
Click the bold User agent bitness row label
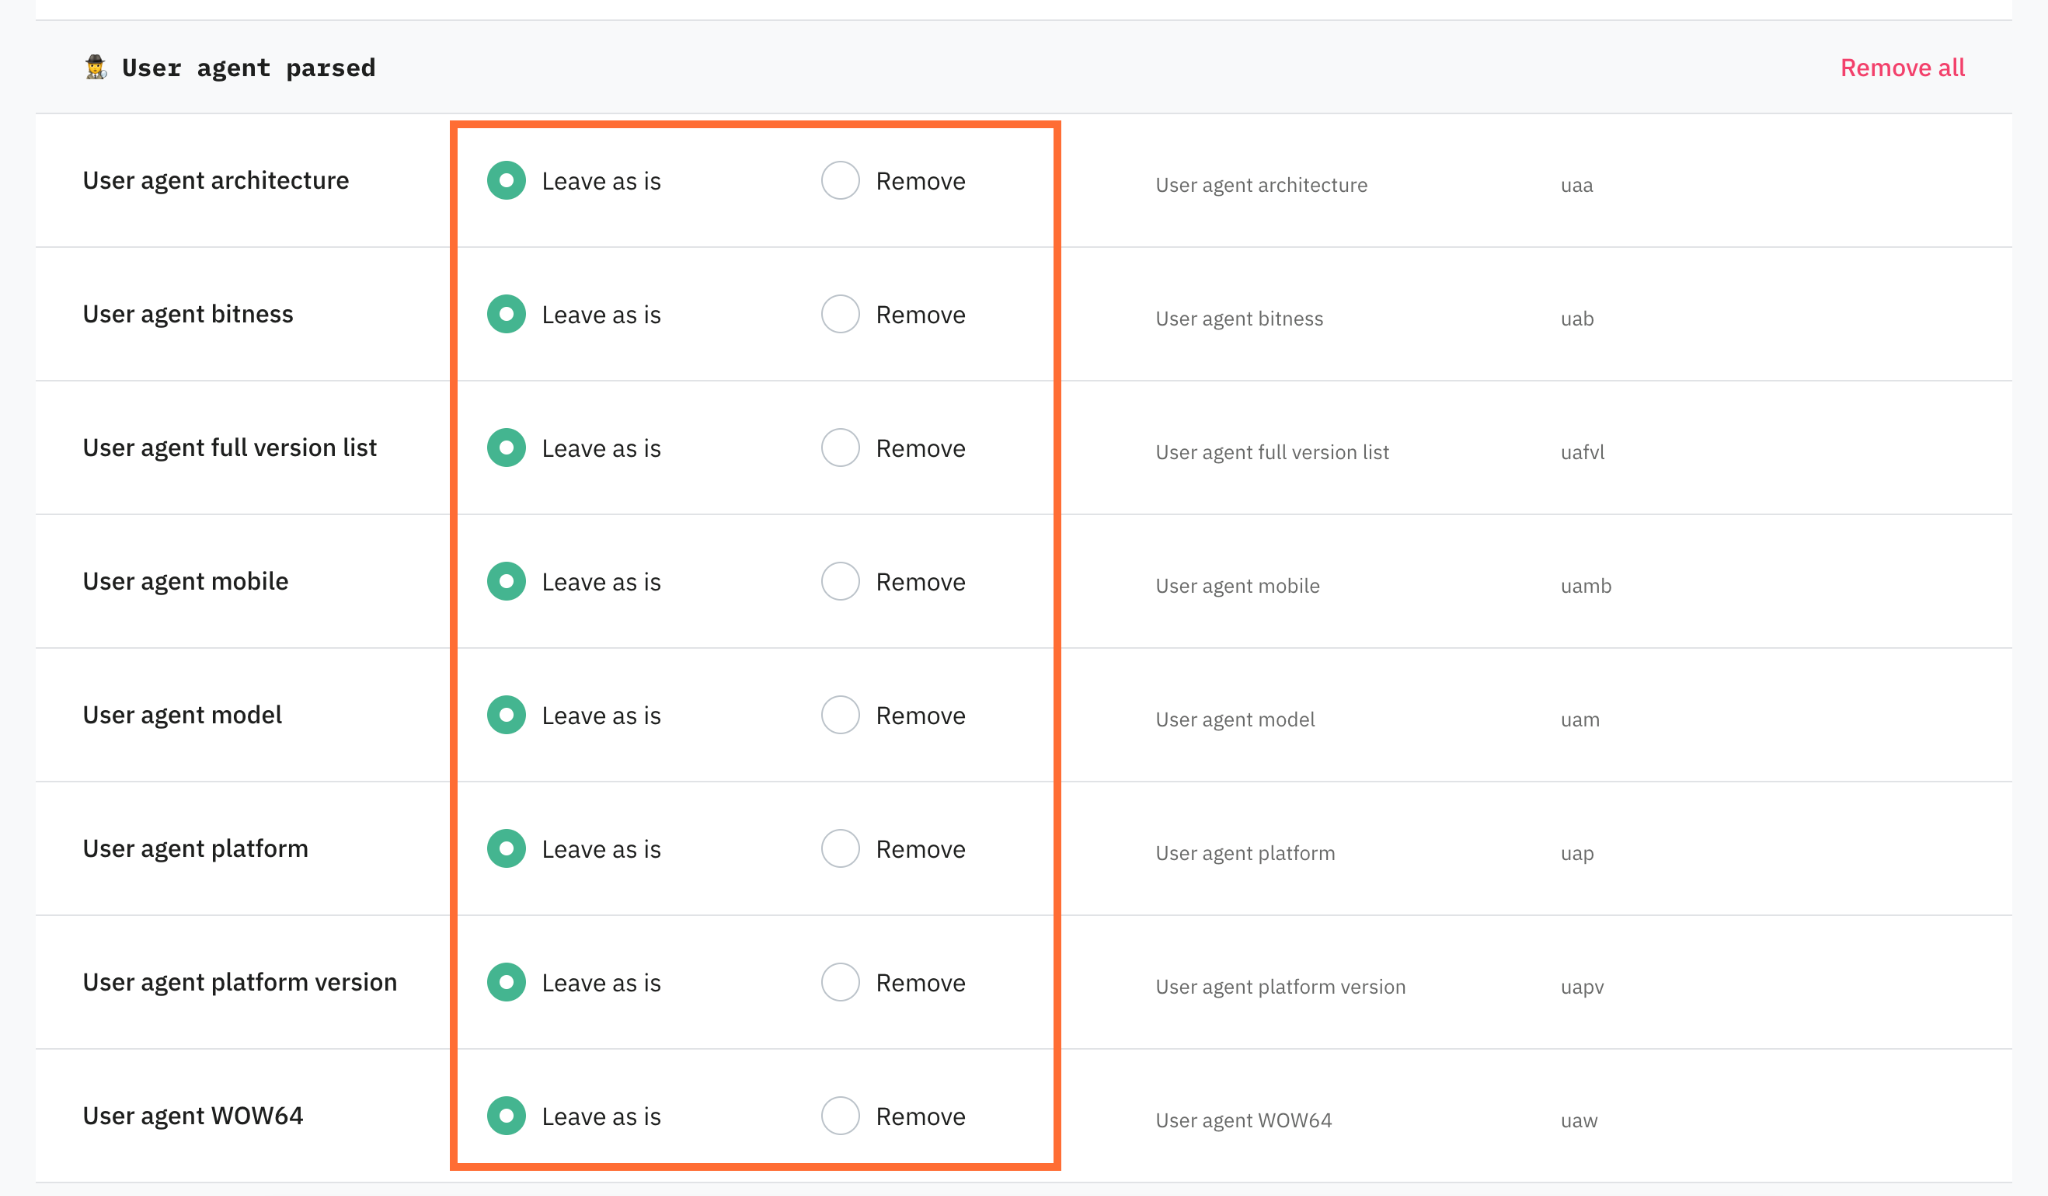(188, 314)
